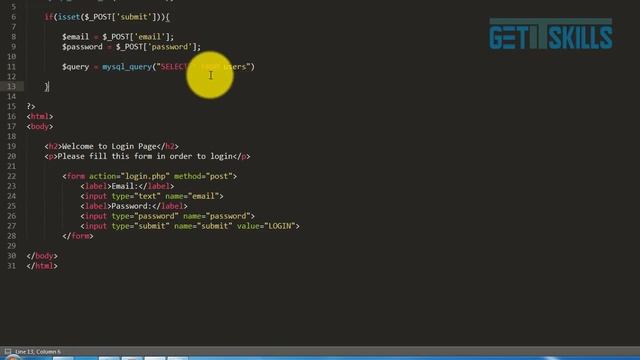Click the "Email:" label text on line 23

point(125,187)
